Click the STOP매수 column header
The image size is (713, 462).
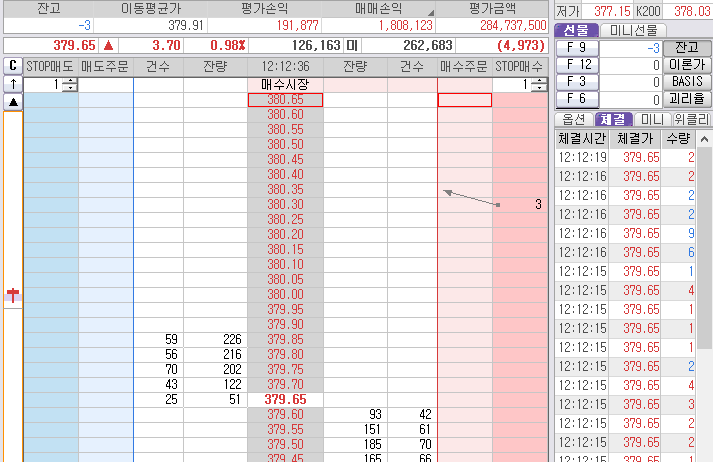520,67
